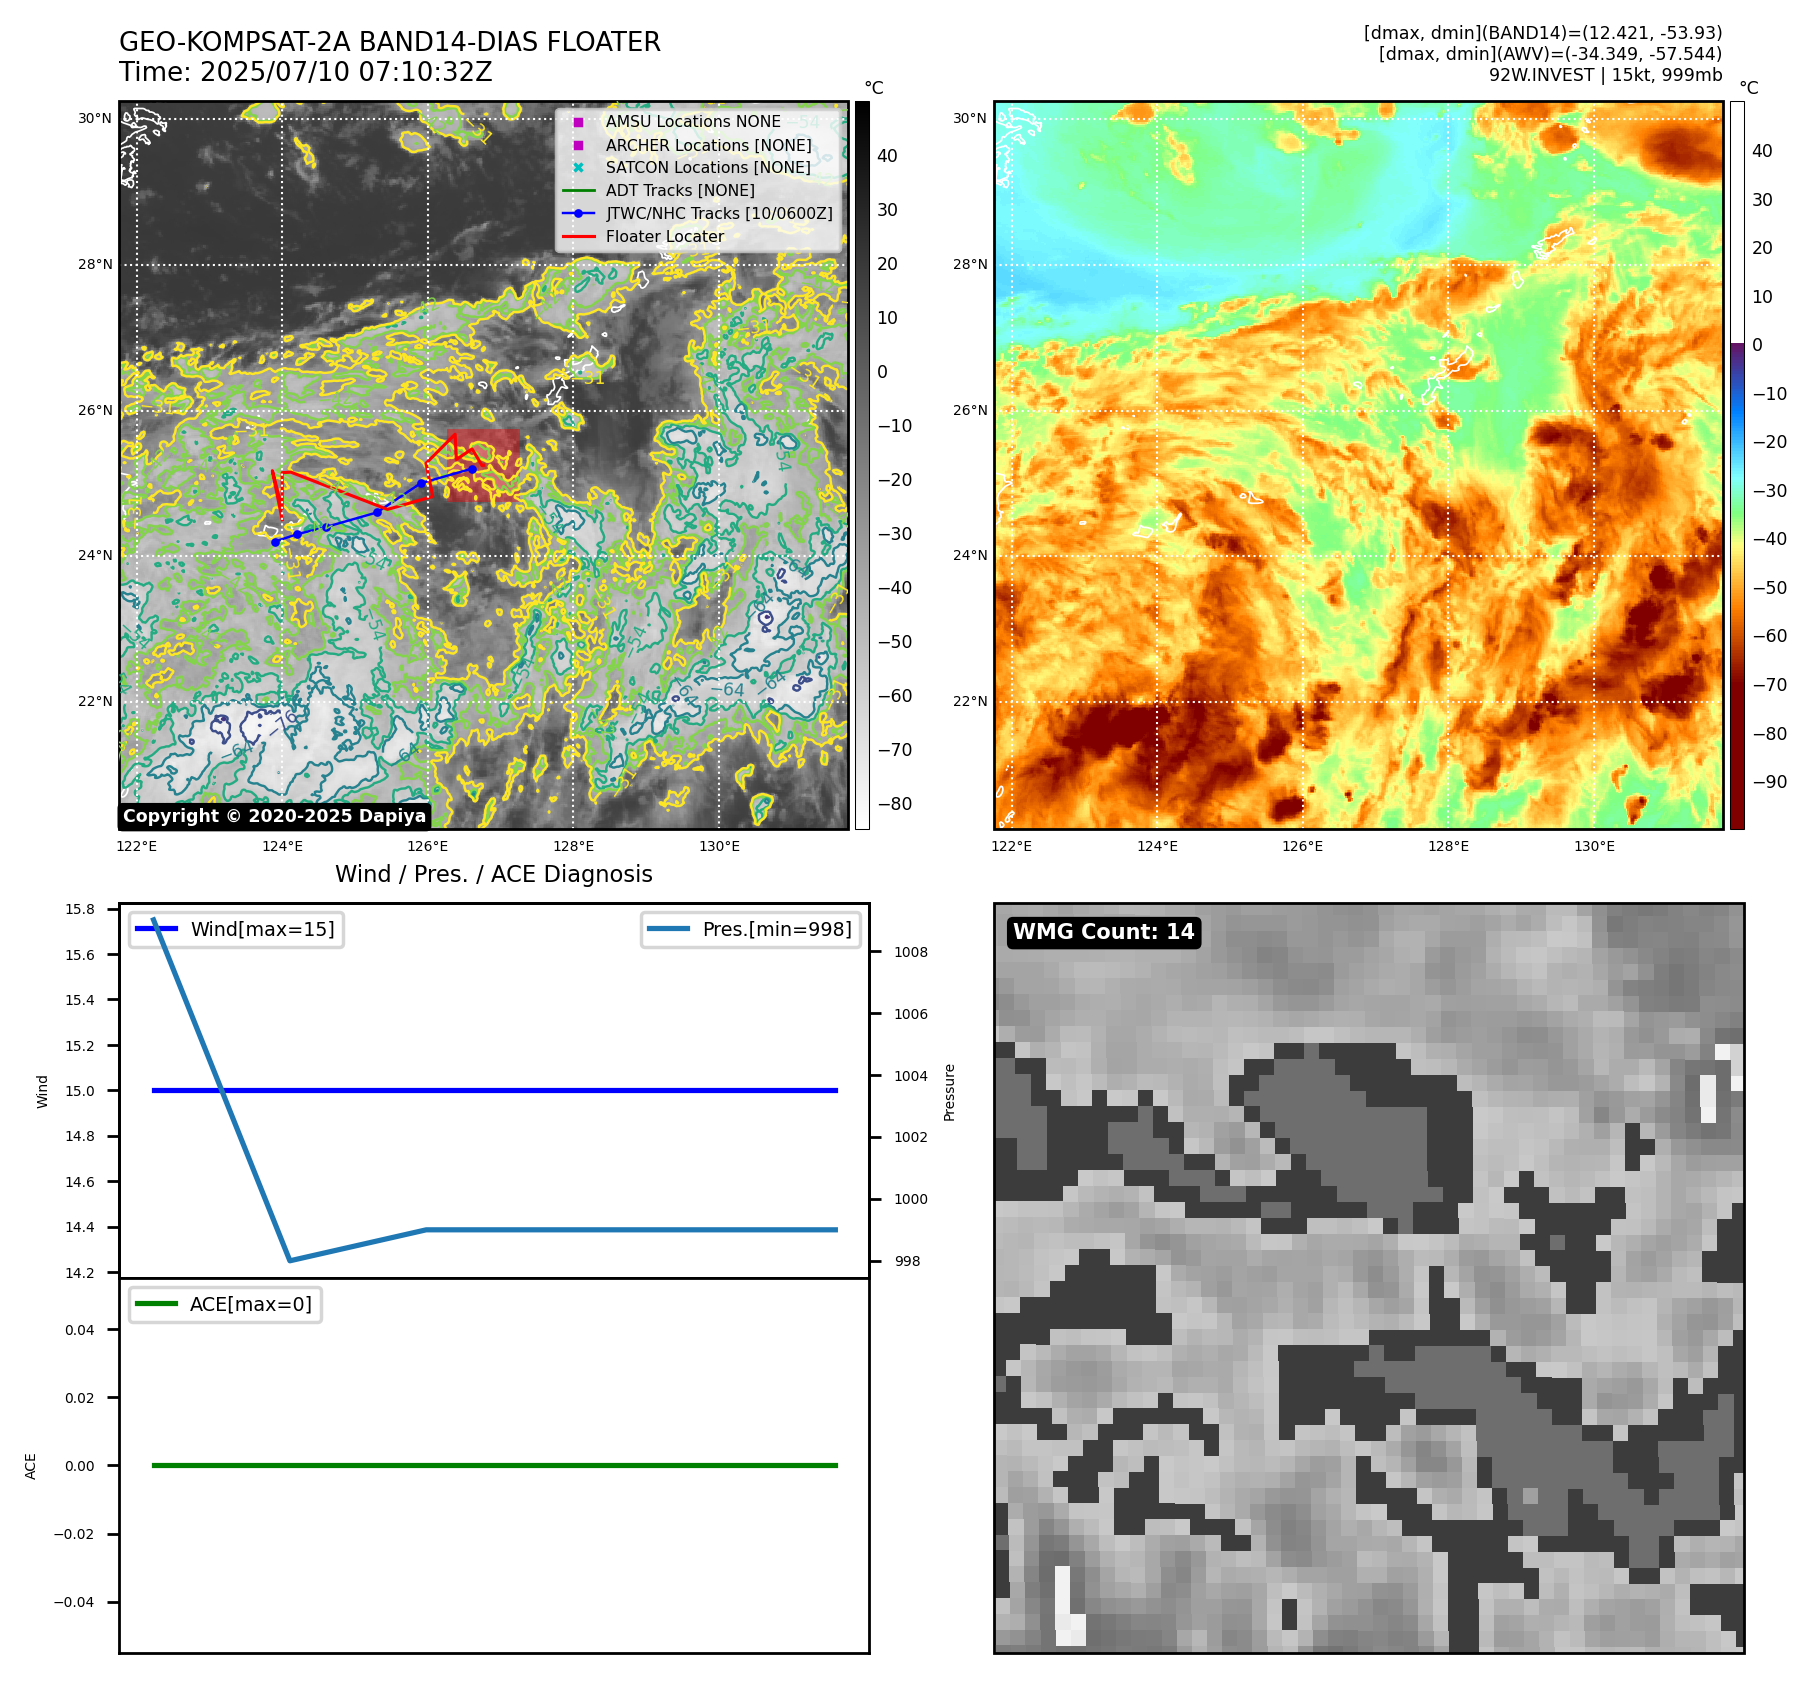This screenshot has height=1690, width=1813.
Task: Click the red floater locator box on map
Action: [x=483, y=465]
